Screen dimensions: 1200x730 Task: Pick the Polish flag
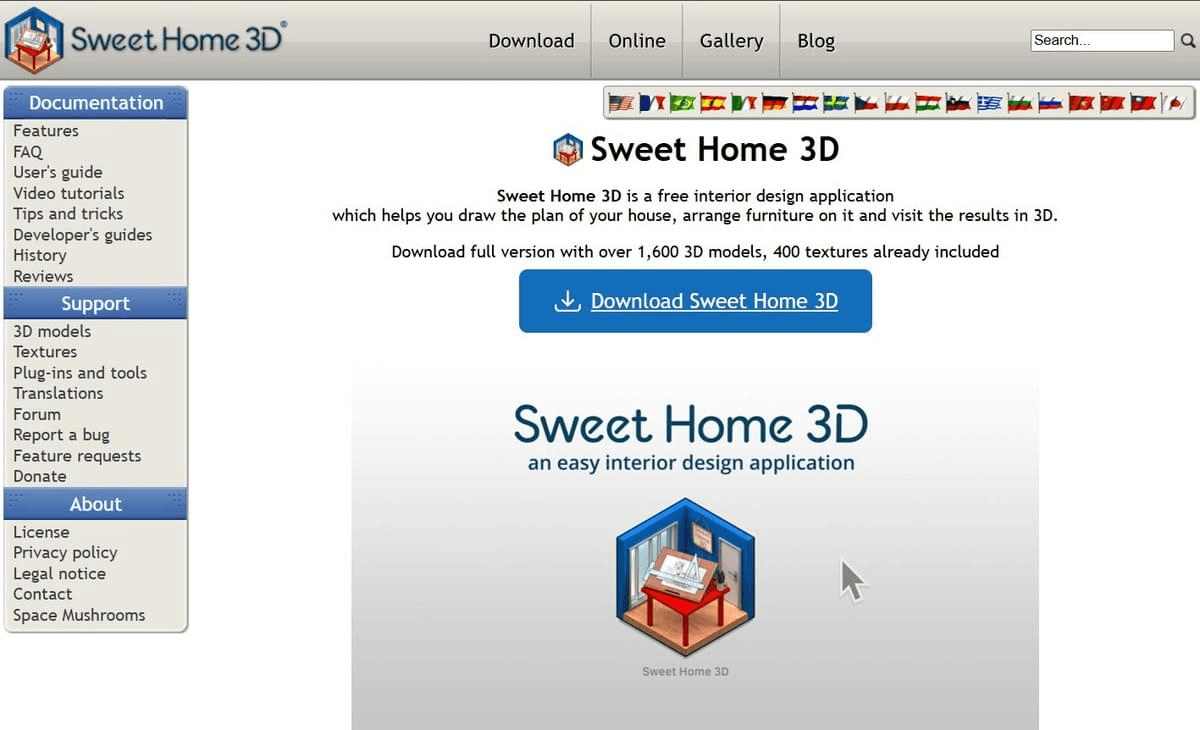(x=897, y=103)
